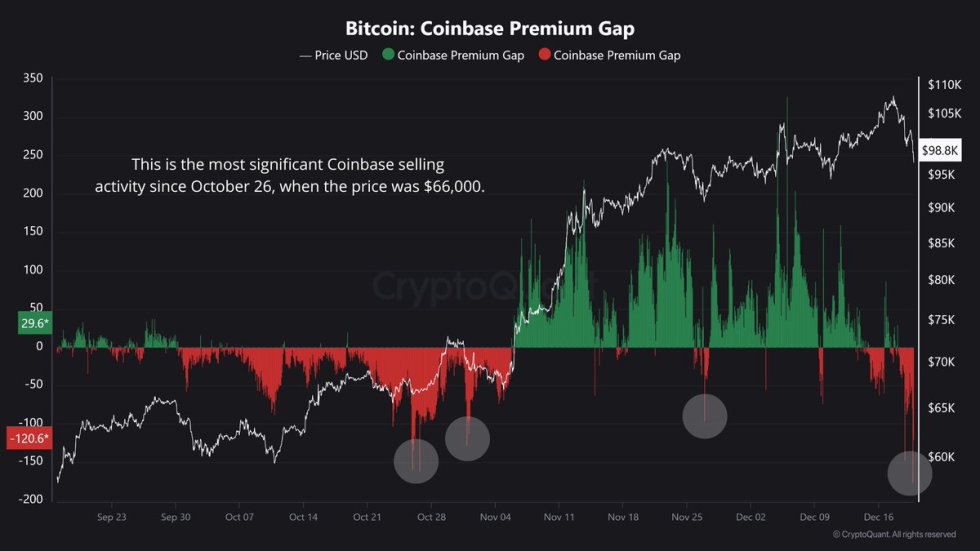The width and height of the screenshot is (980, 551).
Task: Select the gray highlight circle near Nov 25
Action: [704, 416]
